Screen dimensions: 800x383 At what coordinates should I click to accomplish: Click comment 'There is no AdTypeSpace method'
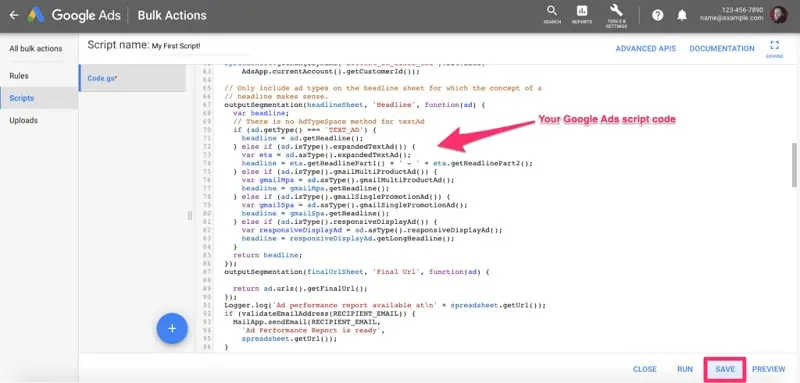329,121
